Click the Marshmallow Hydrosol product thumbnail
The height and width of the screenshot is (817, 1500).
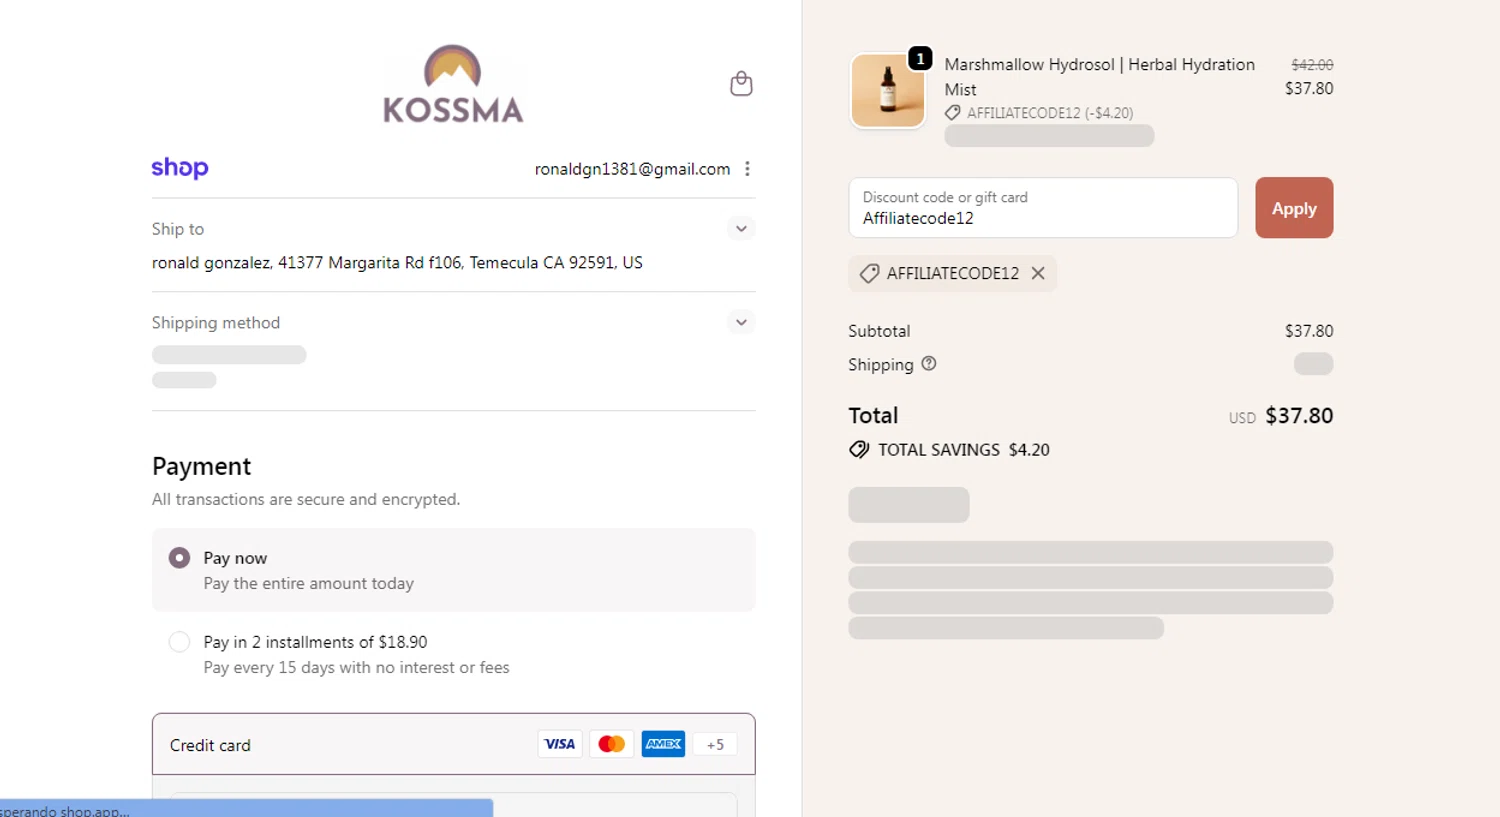click(x=888, y=91)
